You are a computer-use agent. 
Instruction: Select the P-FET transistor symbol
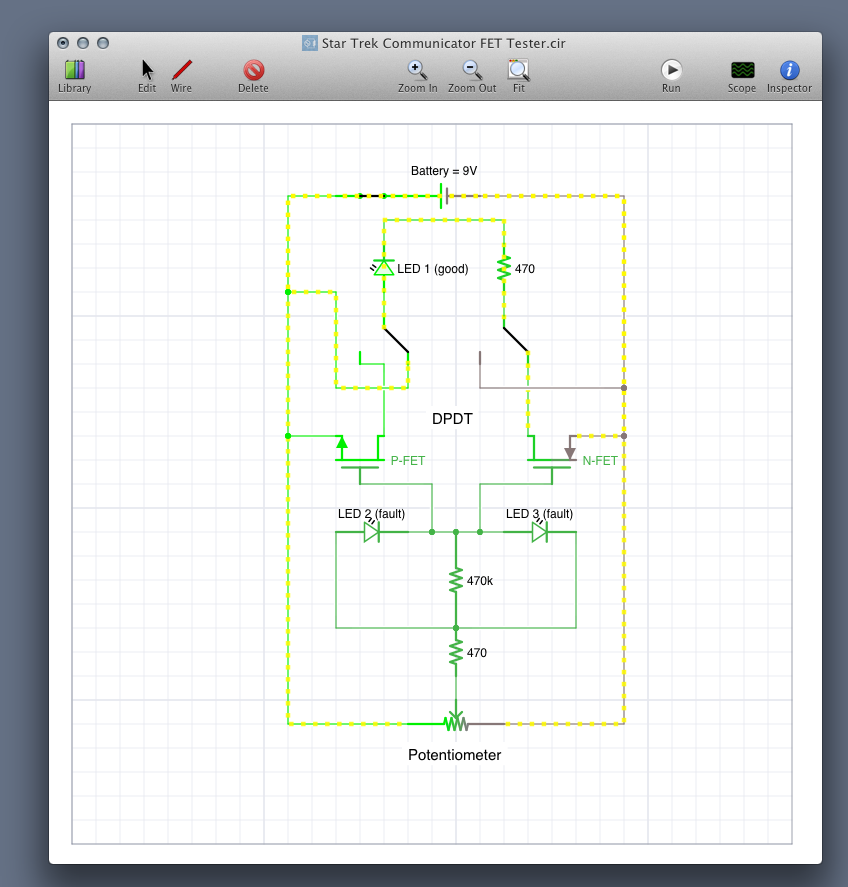click(360, 460)
